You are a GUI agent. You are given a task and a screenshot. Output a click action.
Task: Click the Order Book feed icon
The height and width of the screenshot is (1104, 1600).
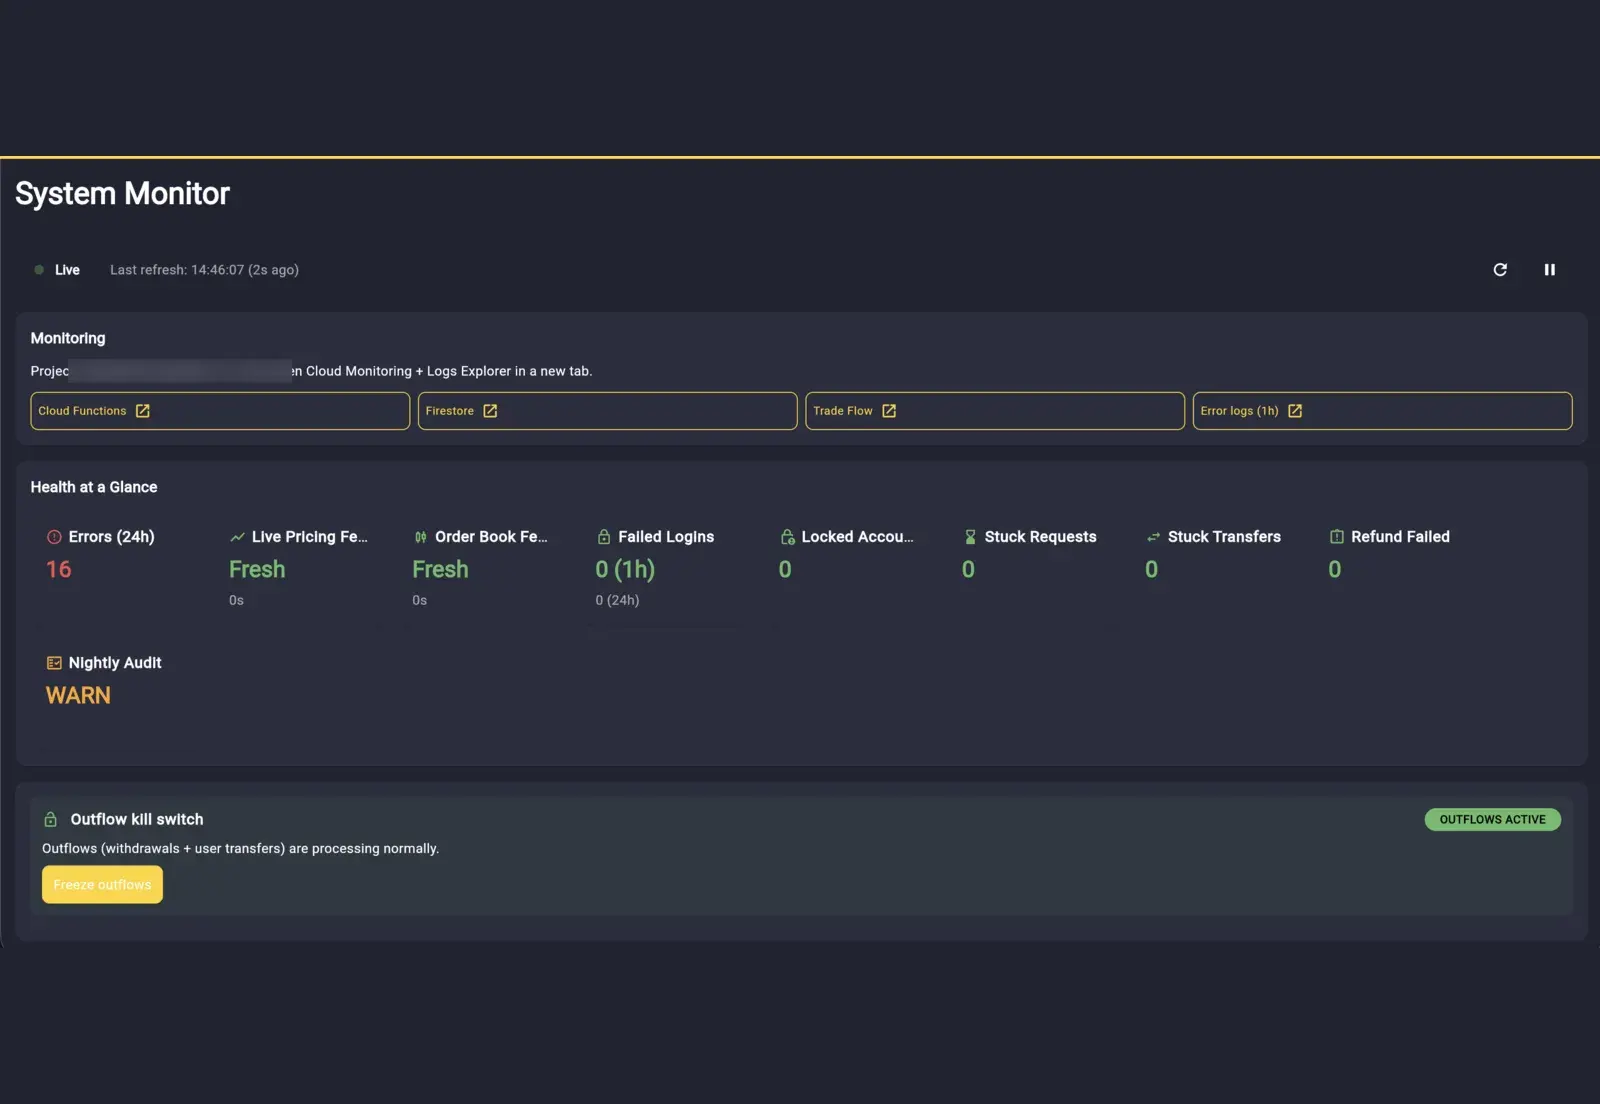[x=420, y=537]
